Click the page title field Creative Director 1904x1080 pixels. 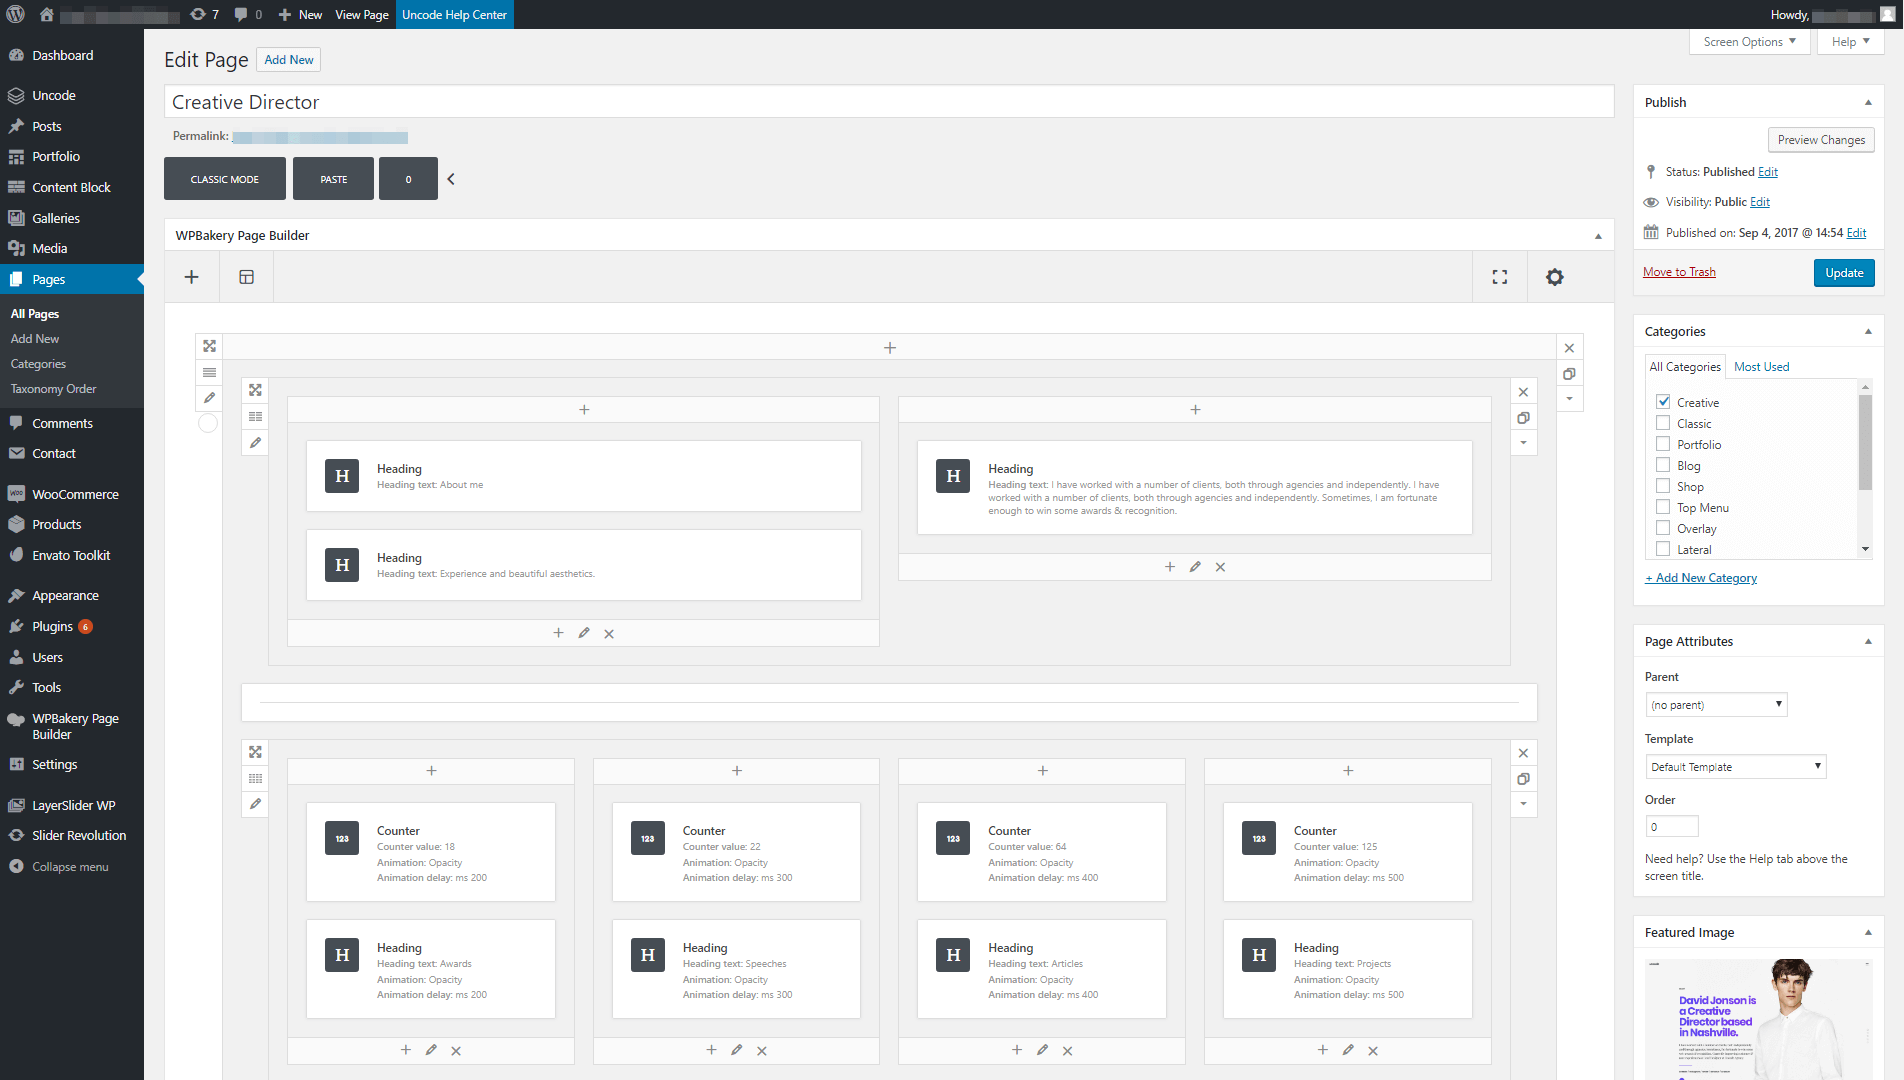(888, 102)
